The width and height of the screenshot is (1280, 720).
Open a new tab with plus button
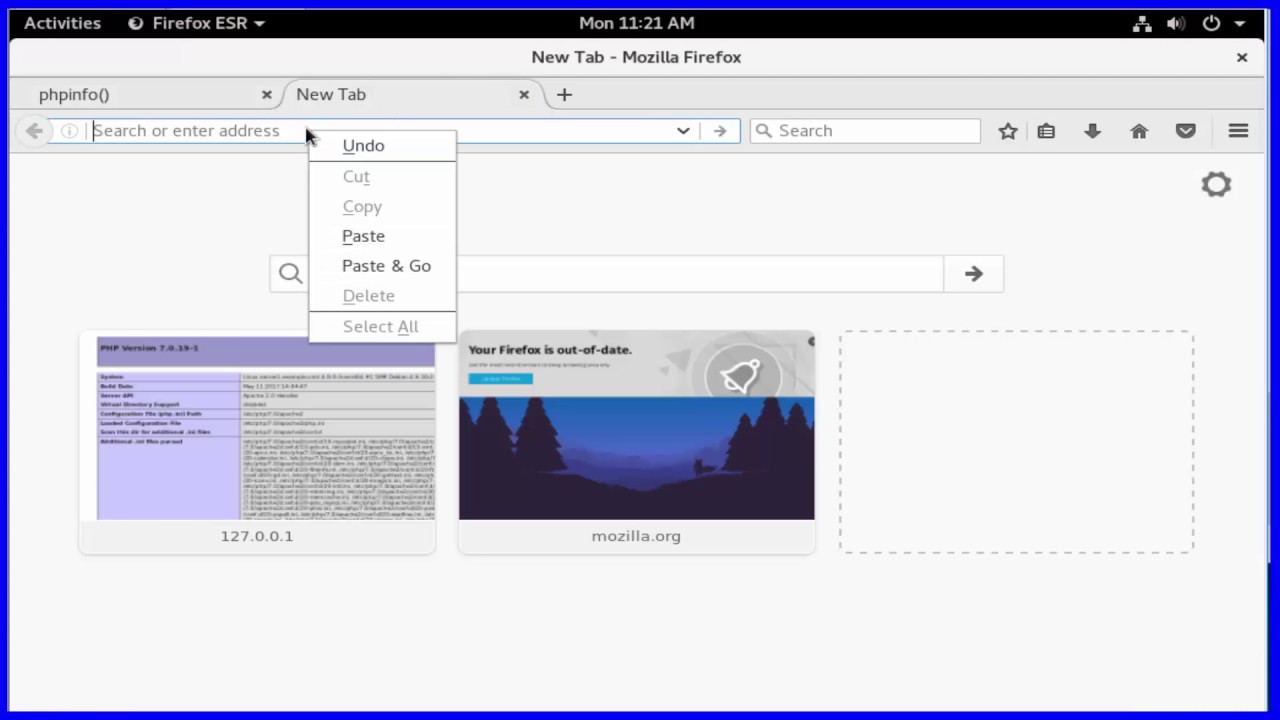(x=564, y=94)
